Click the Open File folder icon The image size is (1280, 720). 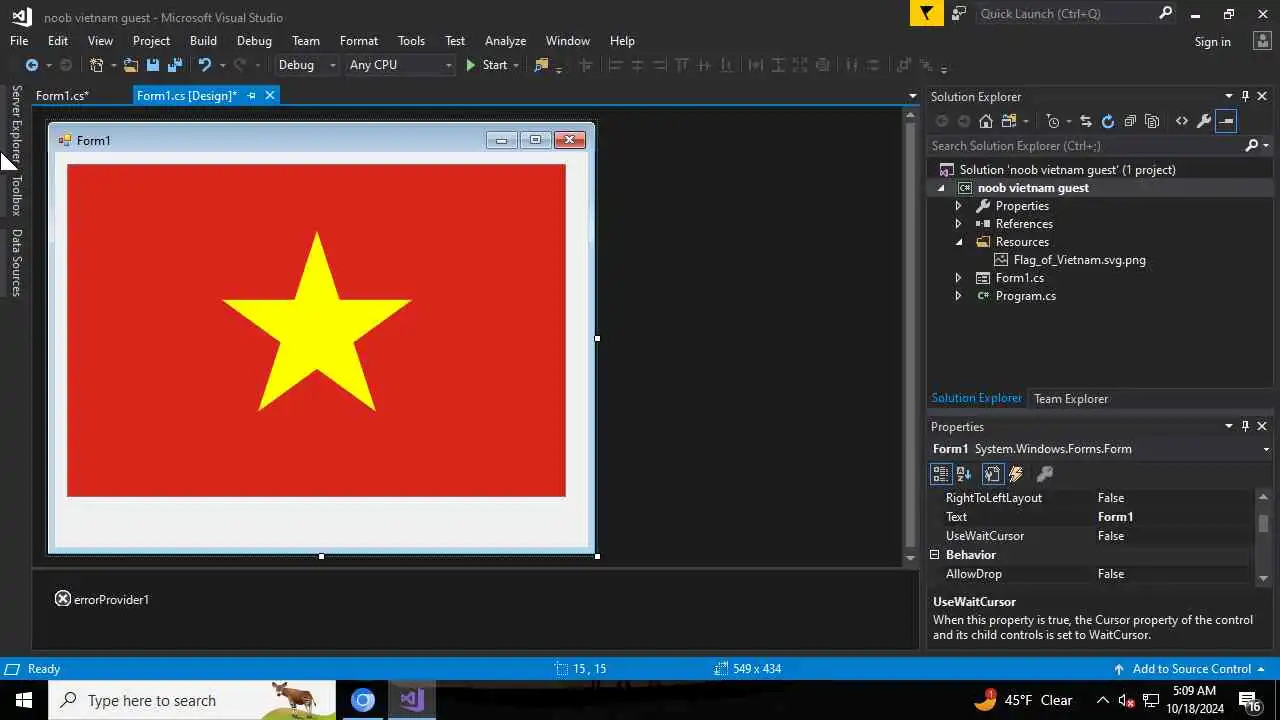point(131,65)
